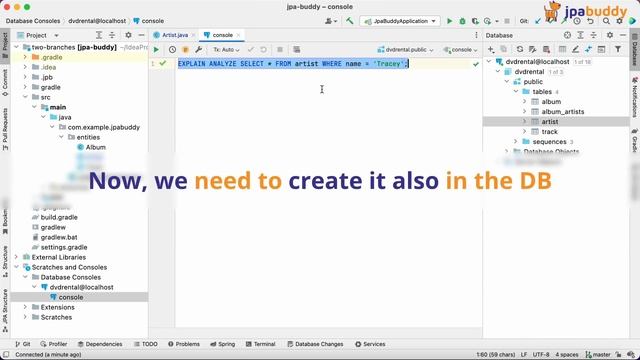Build project with hammer icon

tap(350, 21)
